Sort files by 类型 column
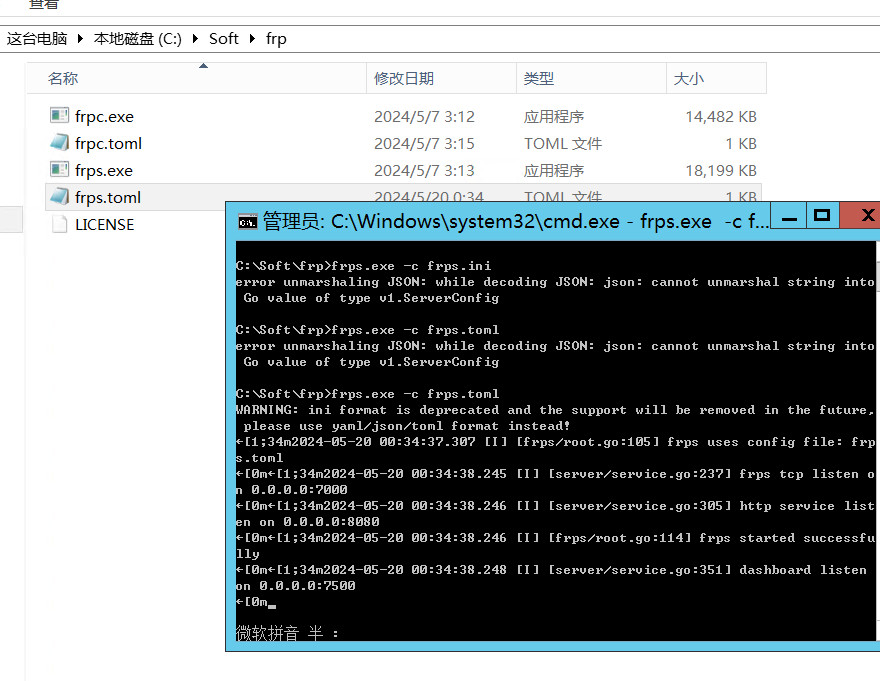This screenshot has height=681, width=880. point(591,78)
